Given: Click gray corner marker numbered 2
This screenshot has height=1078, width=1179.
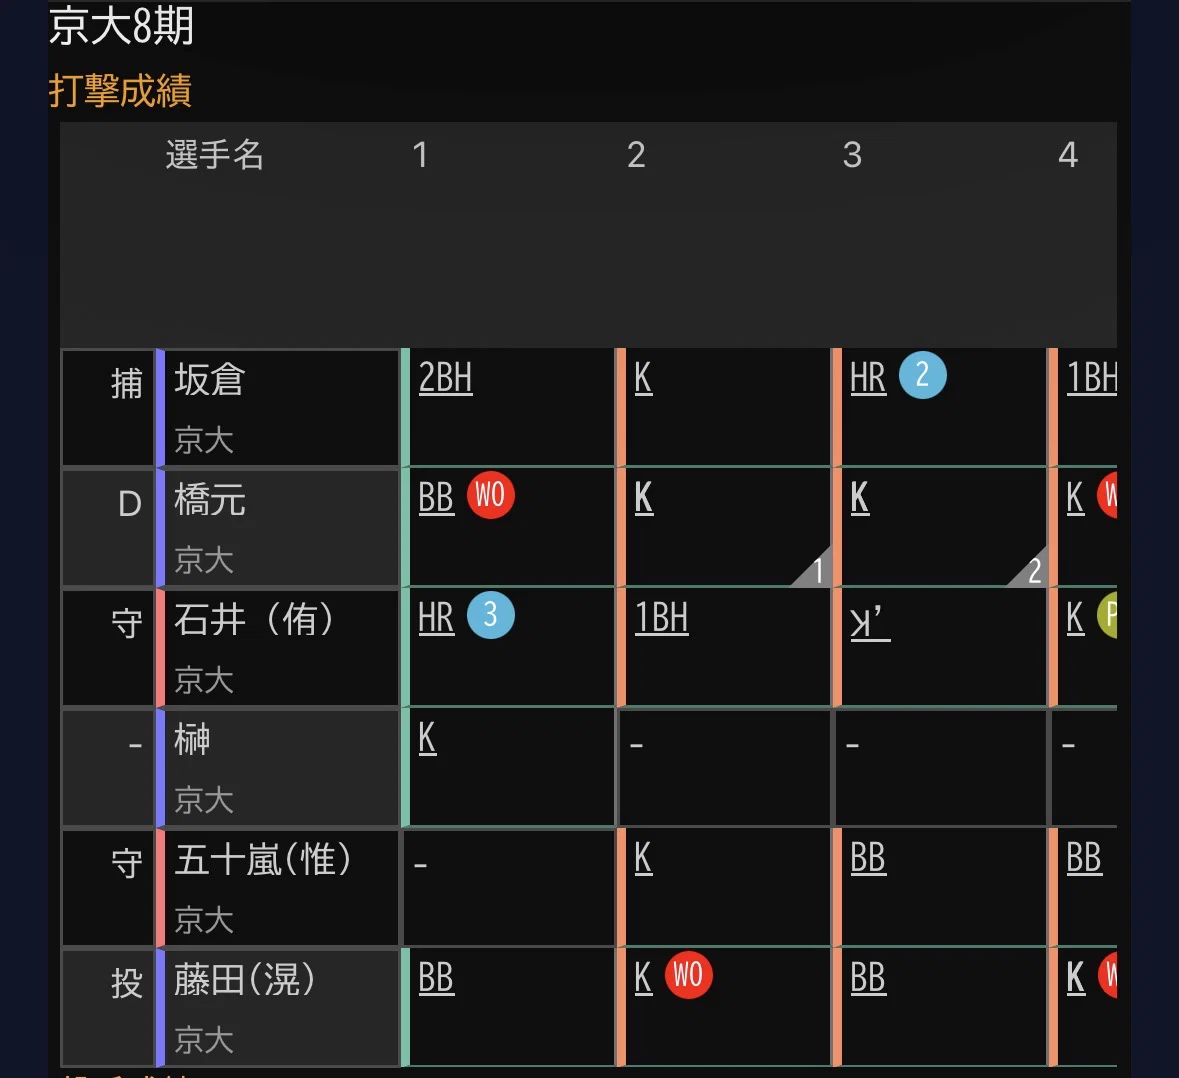Looking at the screenshot, I should click(x=1031, y=569).
